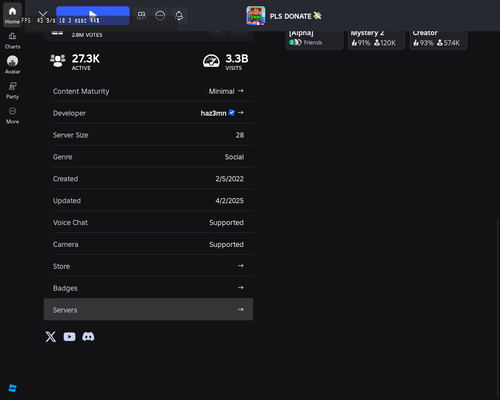Click the 3.3B visits count
Screen dimensions: 500x400
click(237, 59)
